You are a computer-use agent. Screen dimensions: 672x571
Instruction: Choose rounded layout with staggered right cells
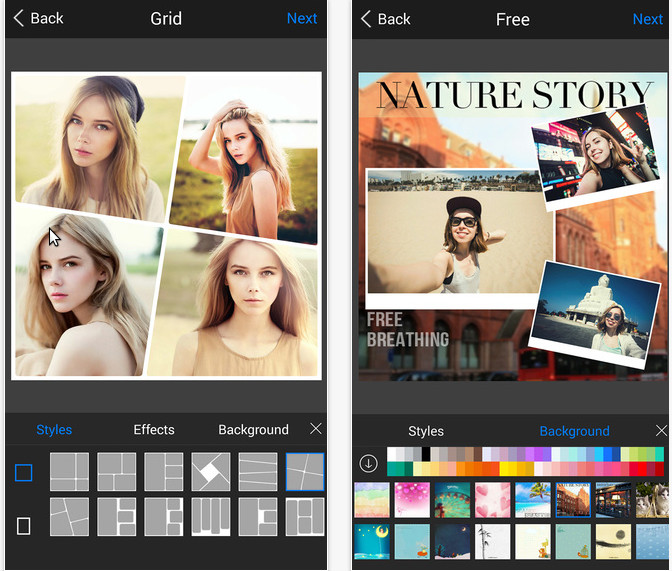click(164, 517)
